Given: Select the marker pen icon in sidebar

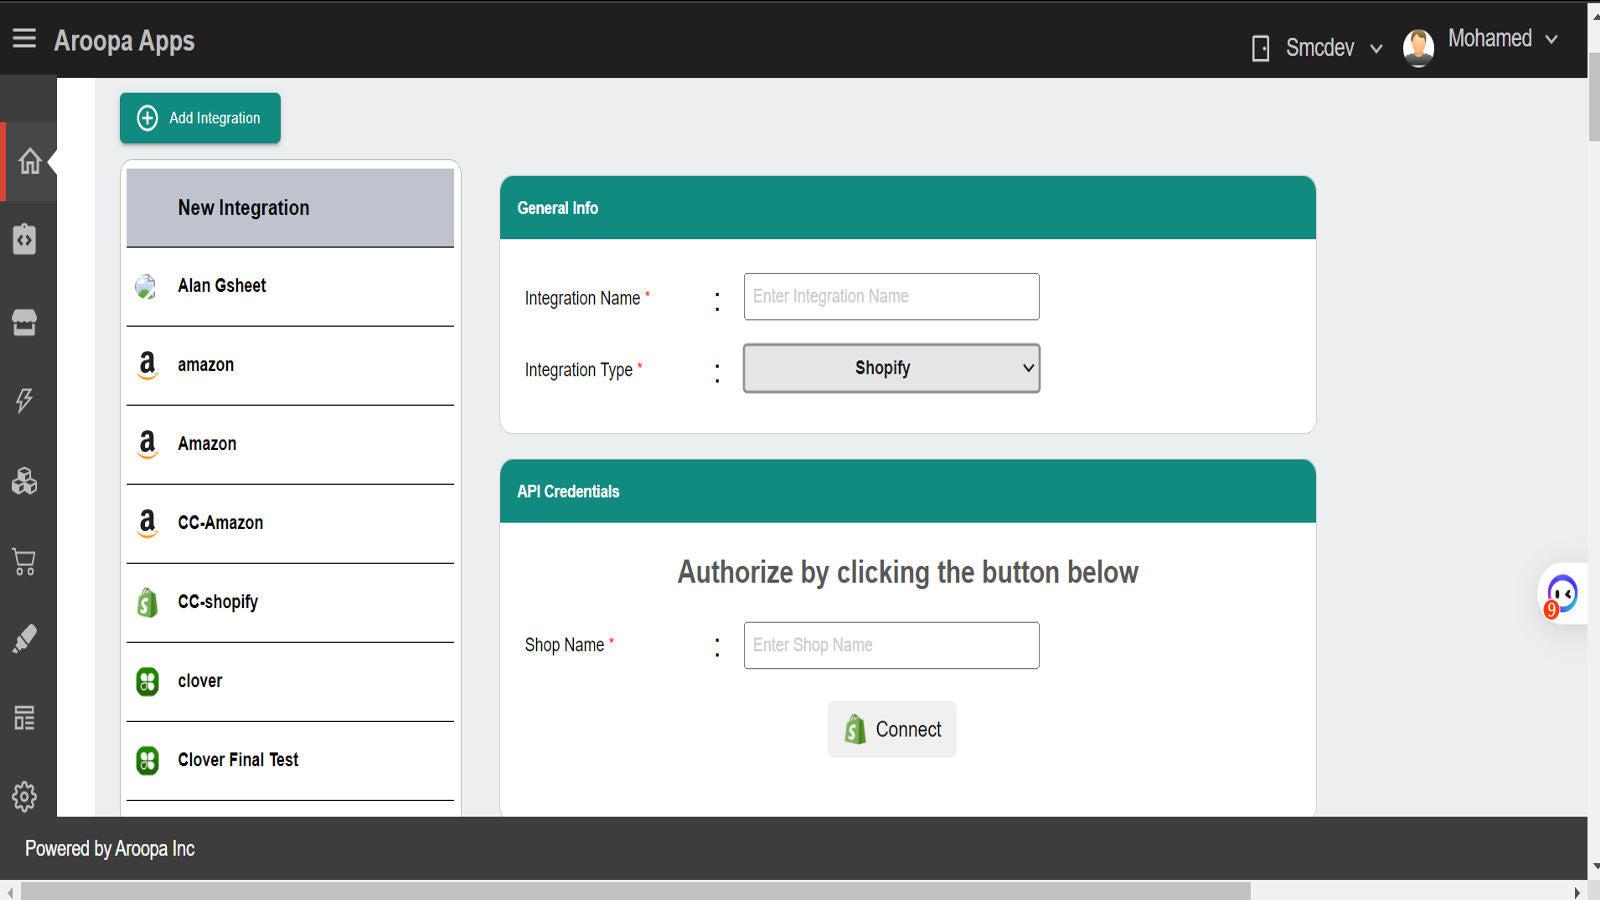Looking at the screenshot, I should pos(25,639).
